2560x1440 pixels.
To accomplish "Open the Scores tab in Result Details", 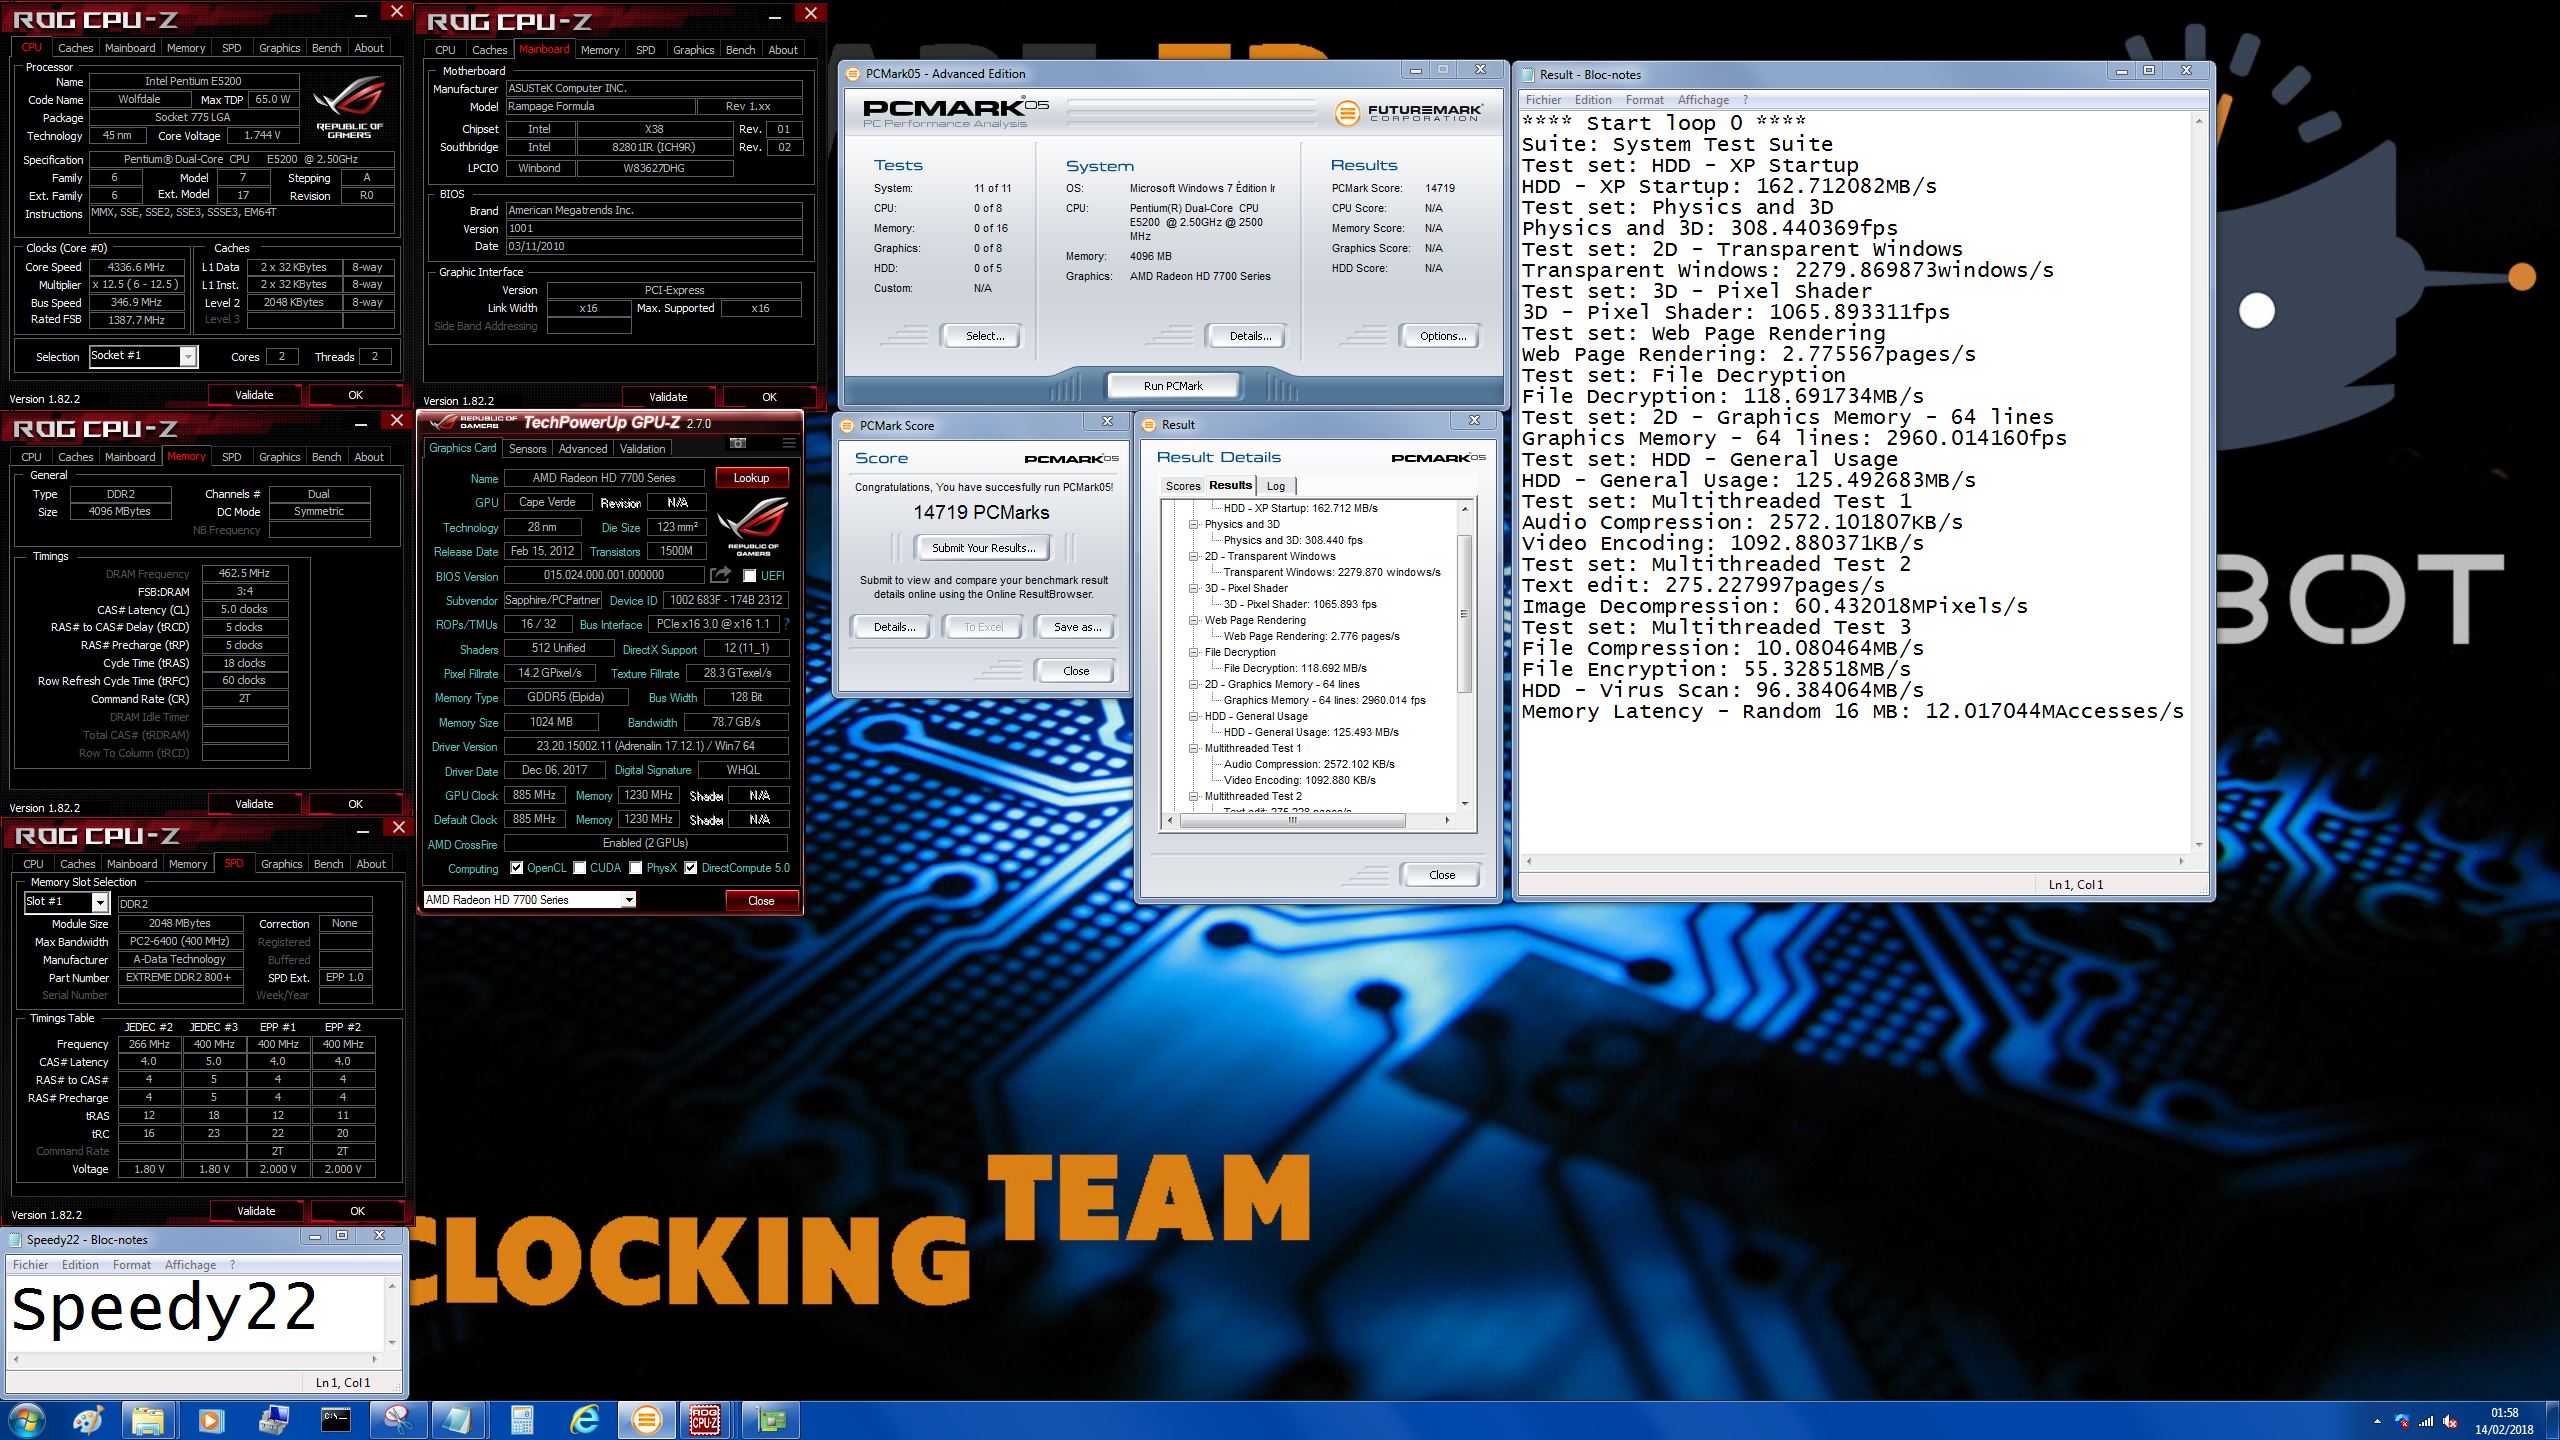I will click(1182, 486).
